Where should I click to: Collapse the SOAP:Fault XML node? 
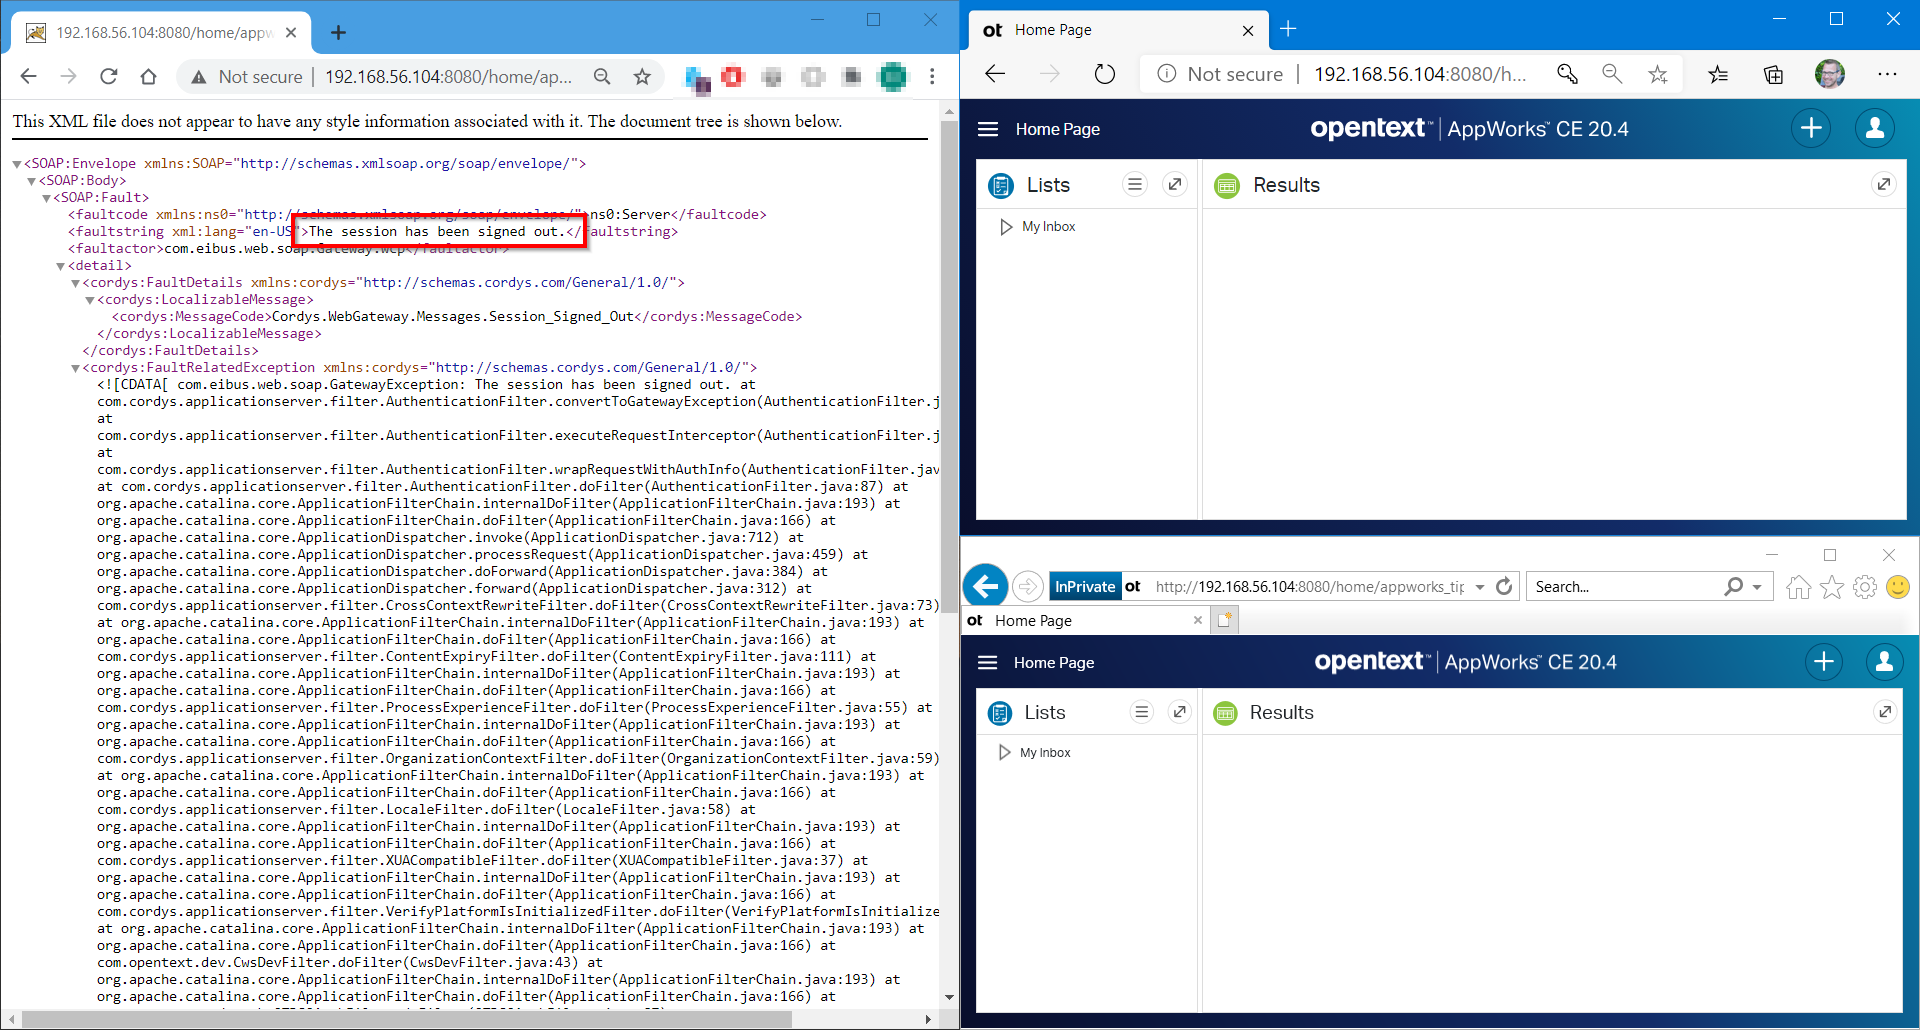(x=46, y=198)
